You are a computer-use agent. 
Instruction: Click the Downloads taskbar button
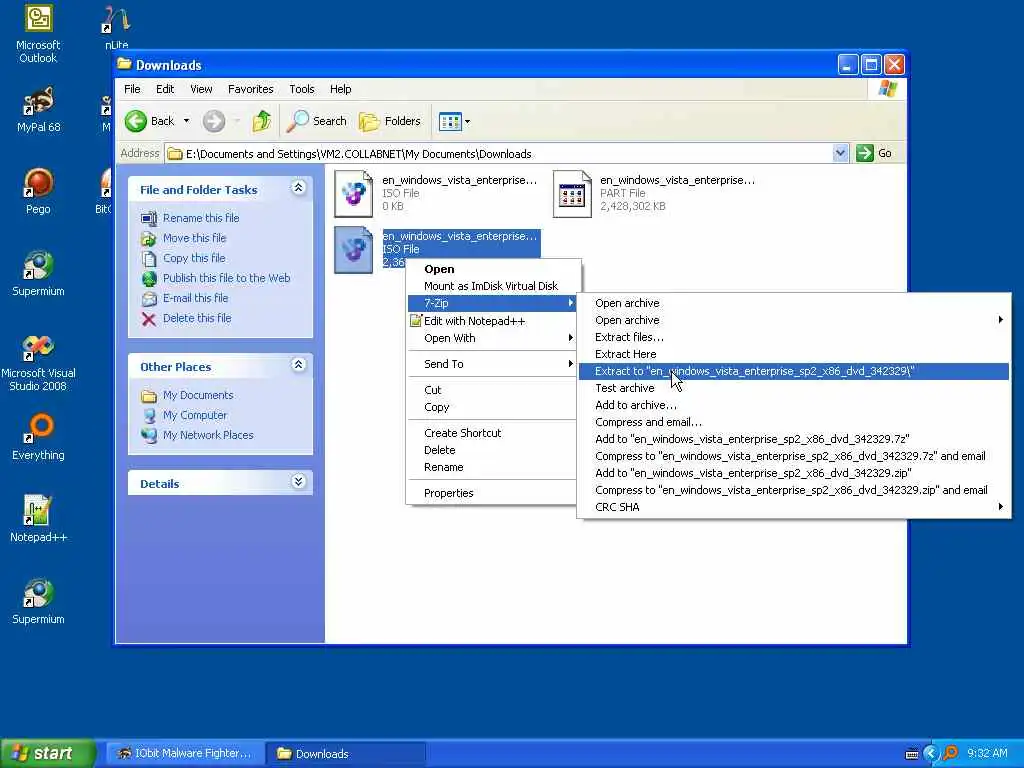click(346, 754)
